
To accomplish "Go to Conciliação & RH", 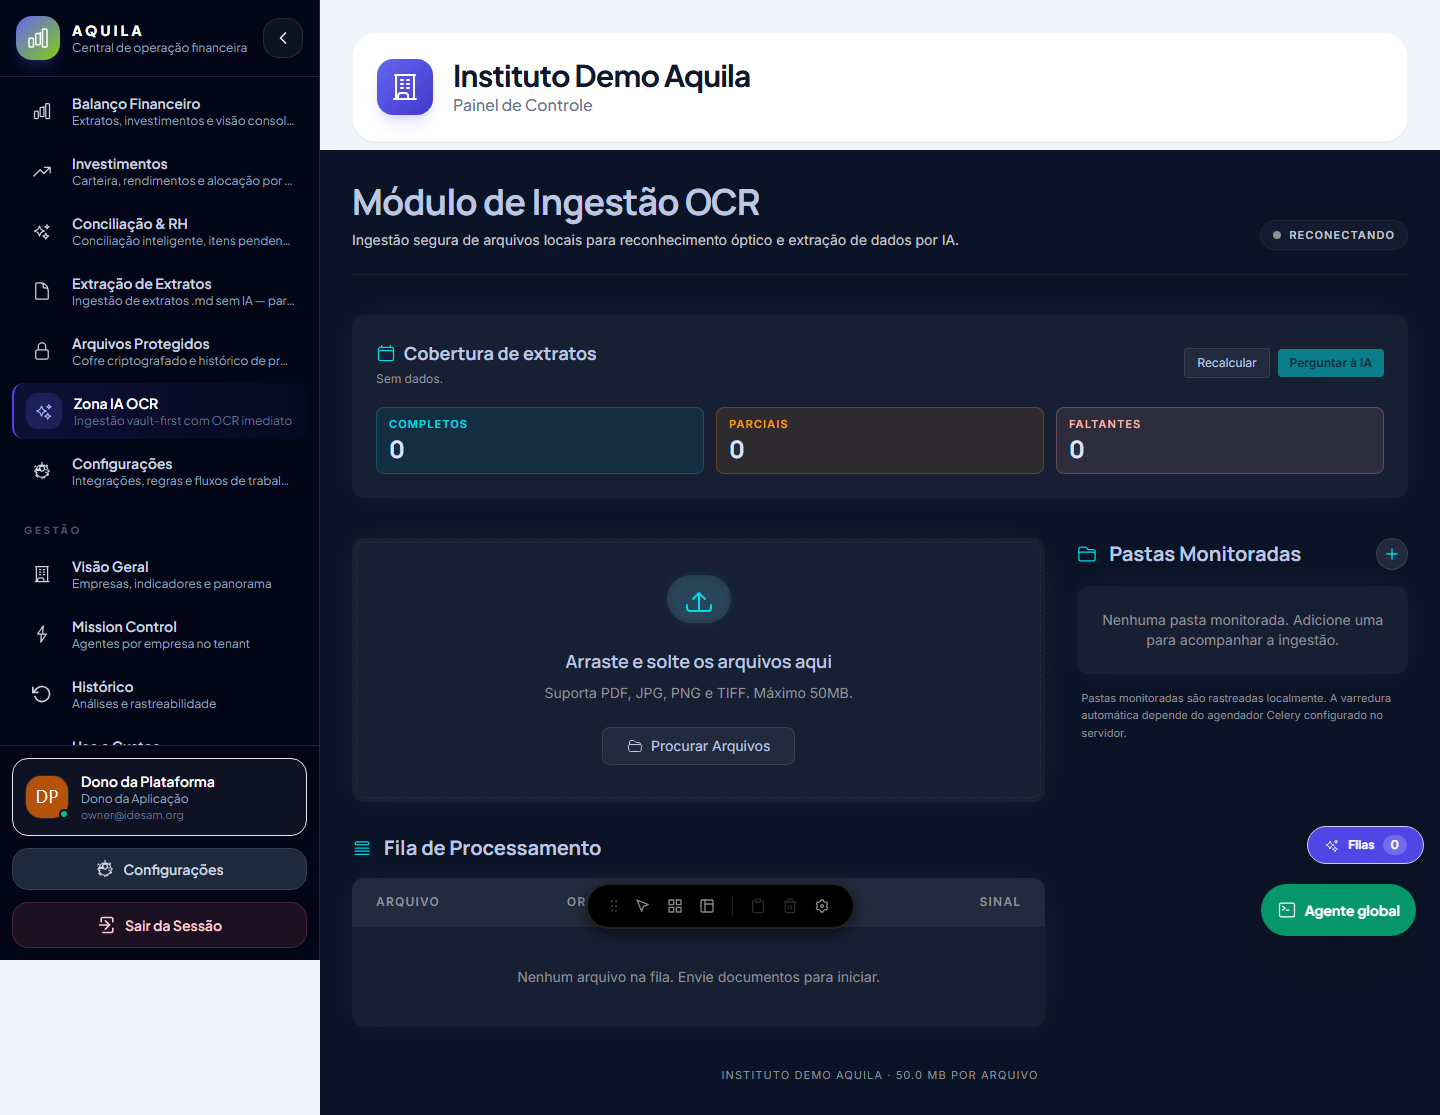I will [x=160, y=231].
